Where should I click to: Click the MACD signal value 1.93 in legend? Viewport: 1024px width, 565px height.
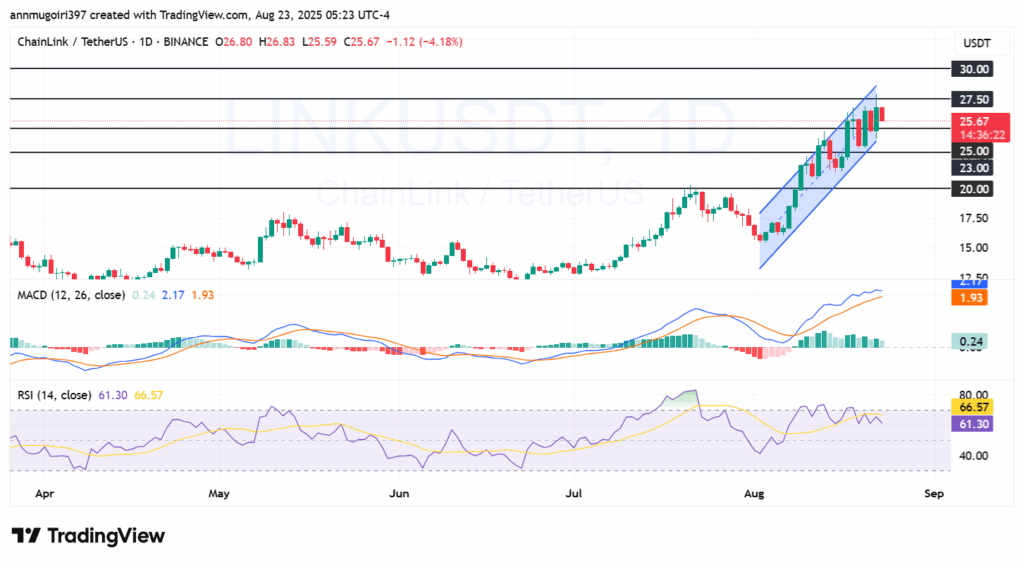202,295
